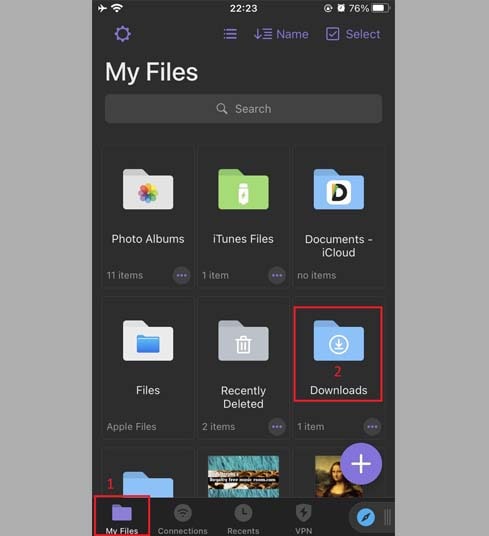Tap the Select button
The height and width of the screenshot is (536, 489).
click(353, 34)
